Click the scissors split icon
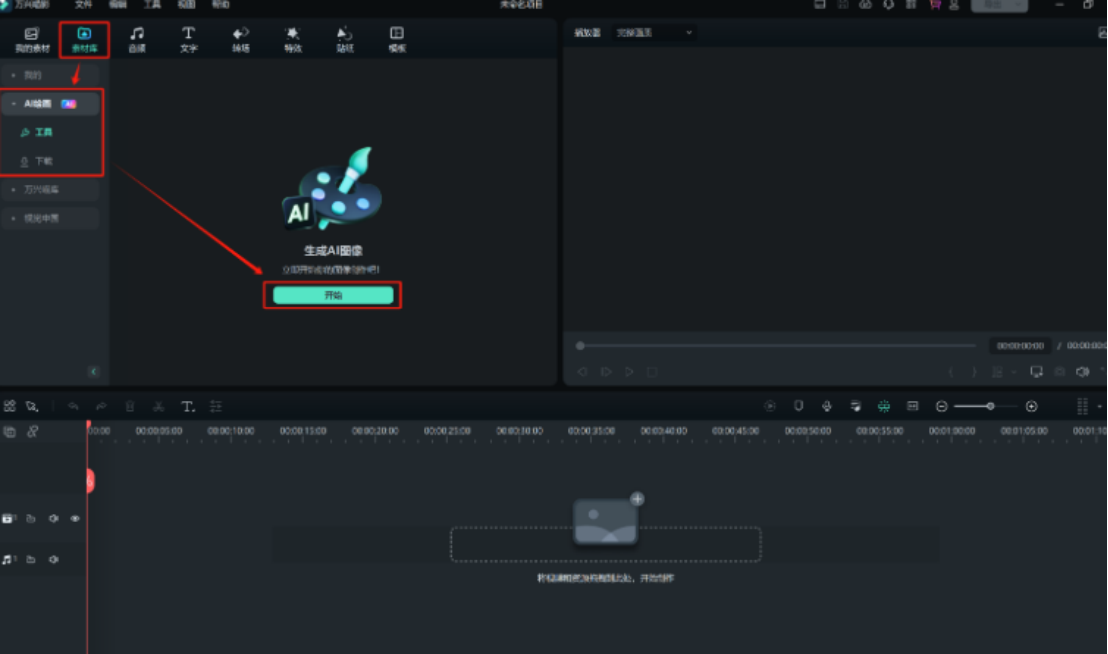This screenshot has width=1108, height=654. 158,406
